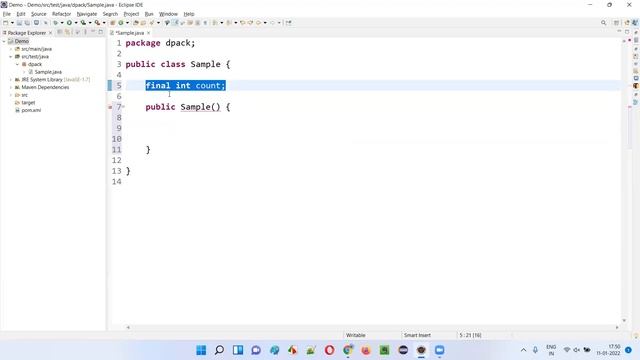Select the Sample.java editor tab
The height and width of the screenshot is (360, 640).
[130, 33]
